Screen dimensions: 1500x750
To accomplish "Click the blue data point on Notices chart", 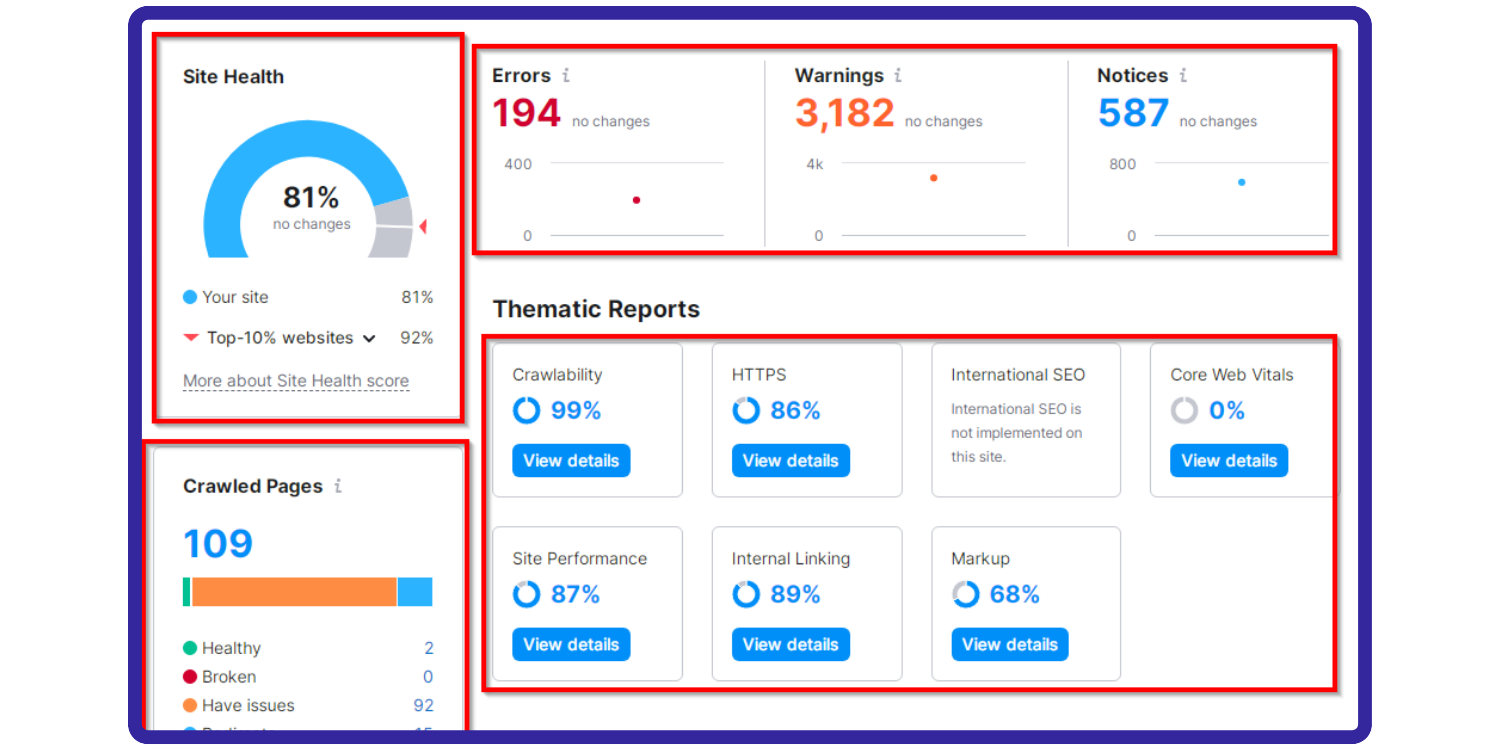I will click(x=1241, y=182).
